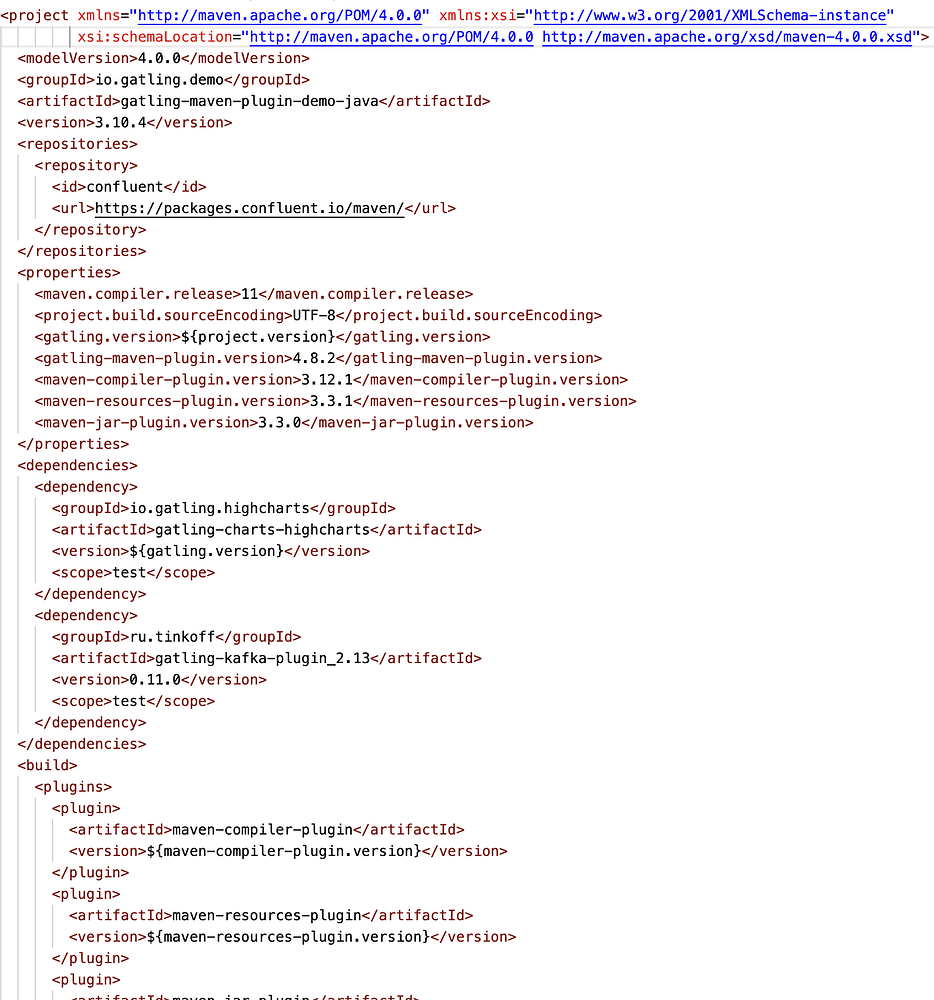This screenshot has height=1000, width=934.
Task: Select the maven.compiler.release value 11
Action: point(249,294)
